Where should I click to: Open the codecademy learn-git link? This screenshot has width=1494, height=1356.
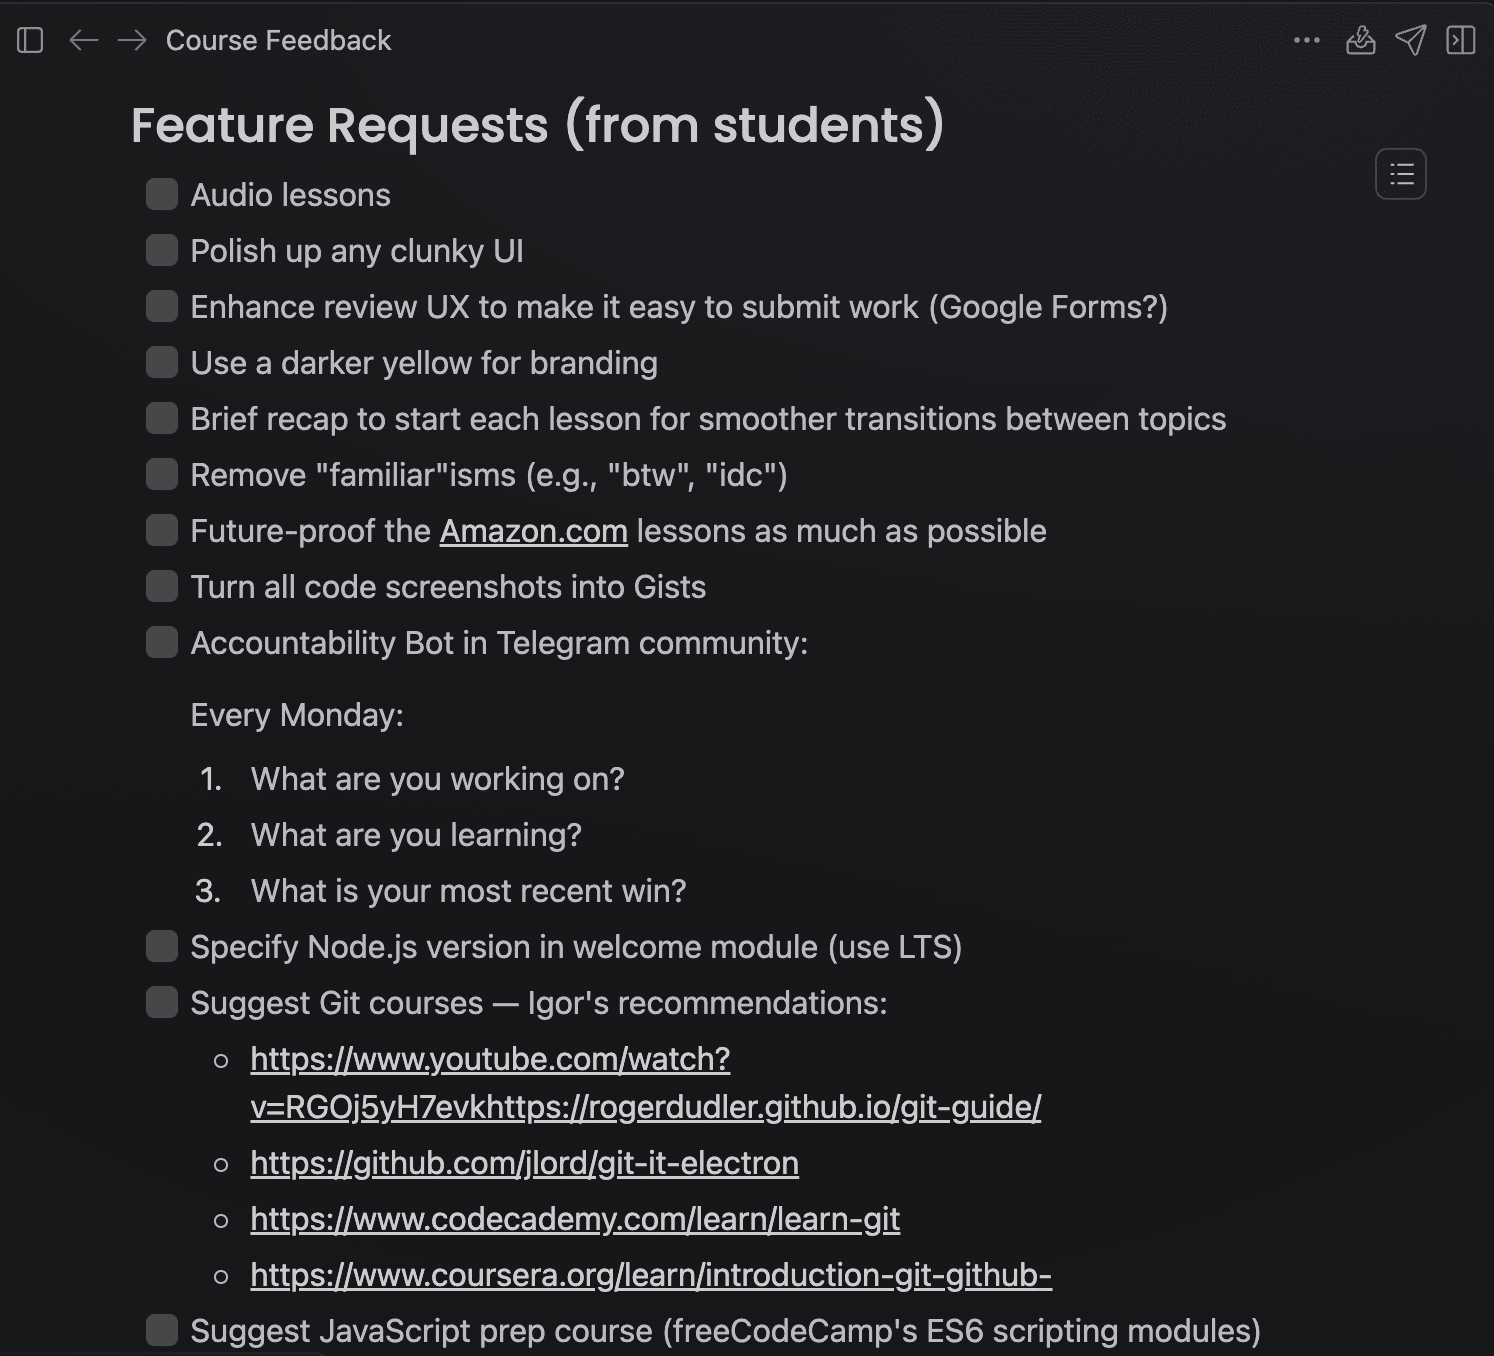tap(575, 1219)
